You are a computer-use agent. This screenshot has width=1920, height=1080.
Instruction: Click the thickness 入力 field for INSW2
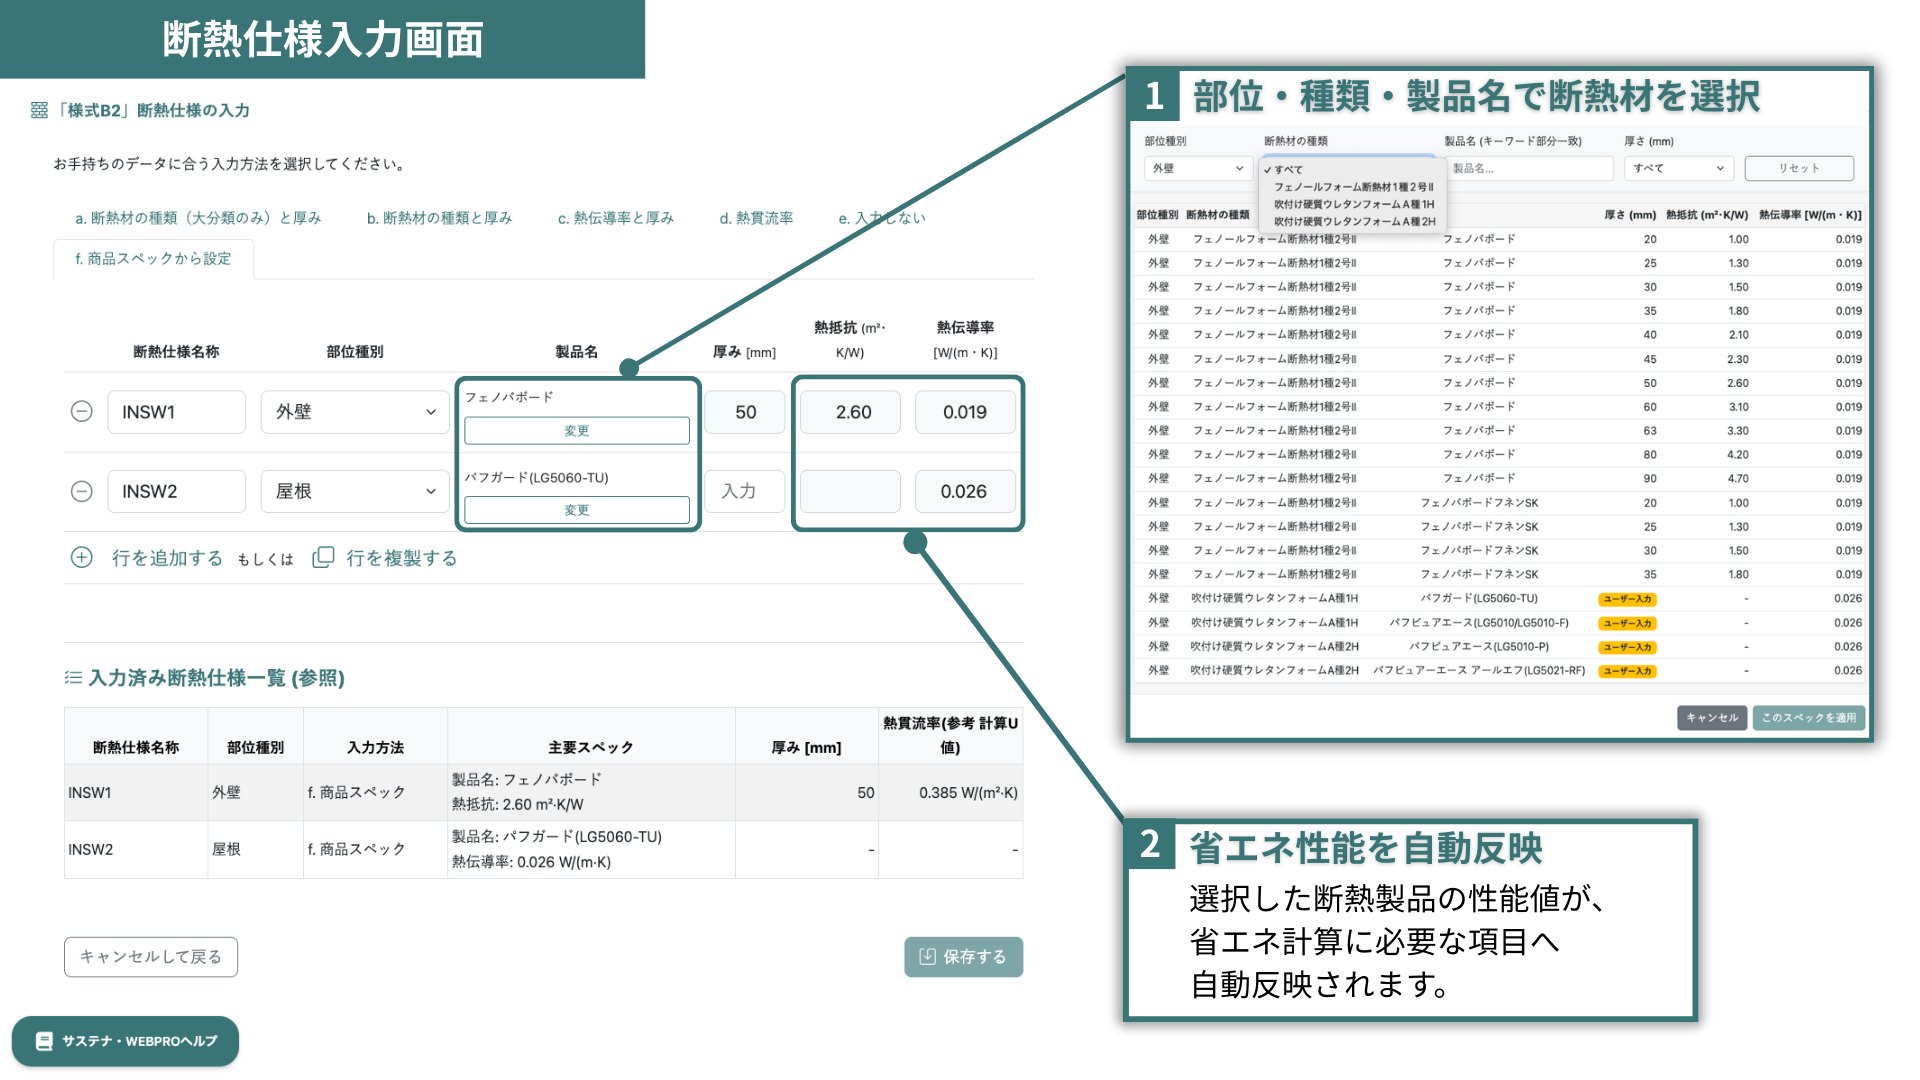click(x=744, y=492)
